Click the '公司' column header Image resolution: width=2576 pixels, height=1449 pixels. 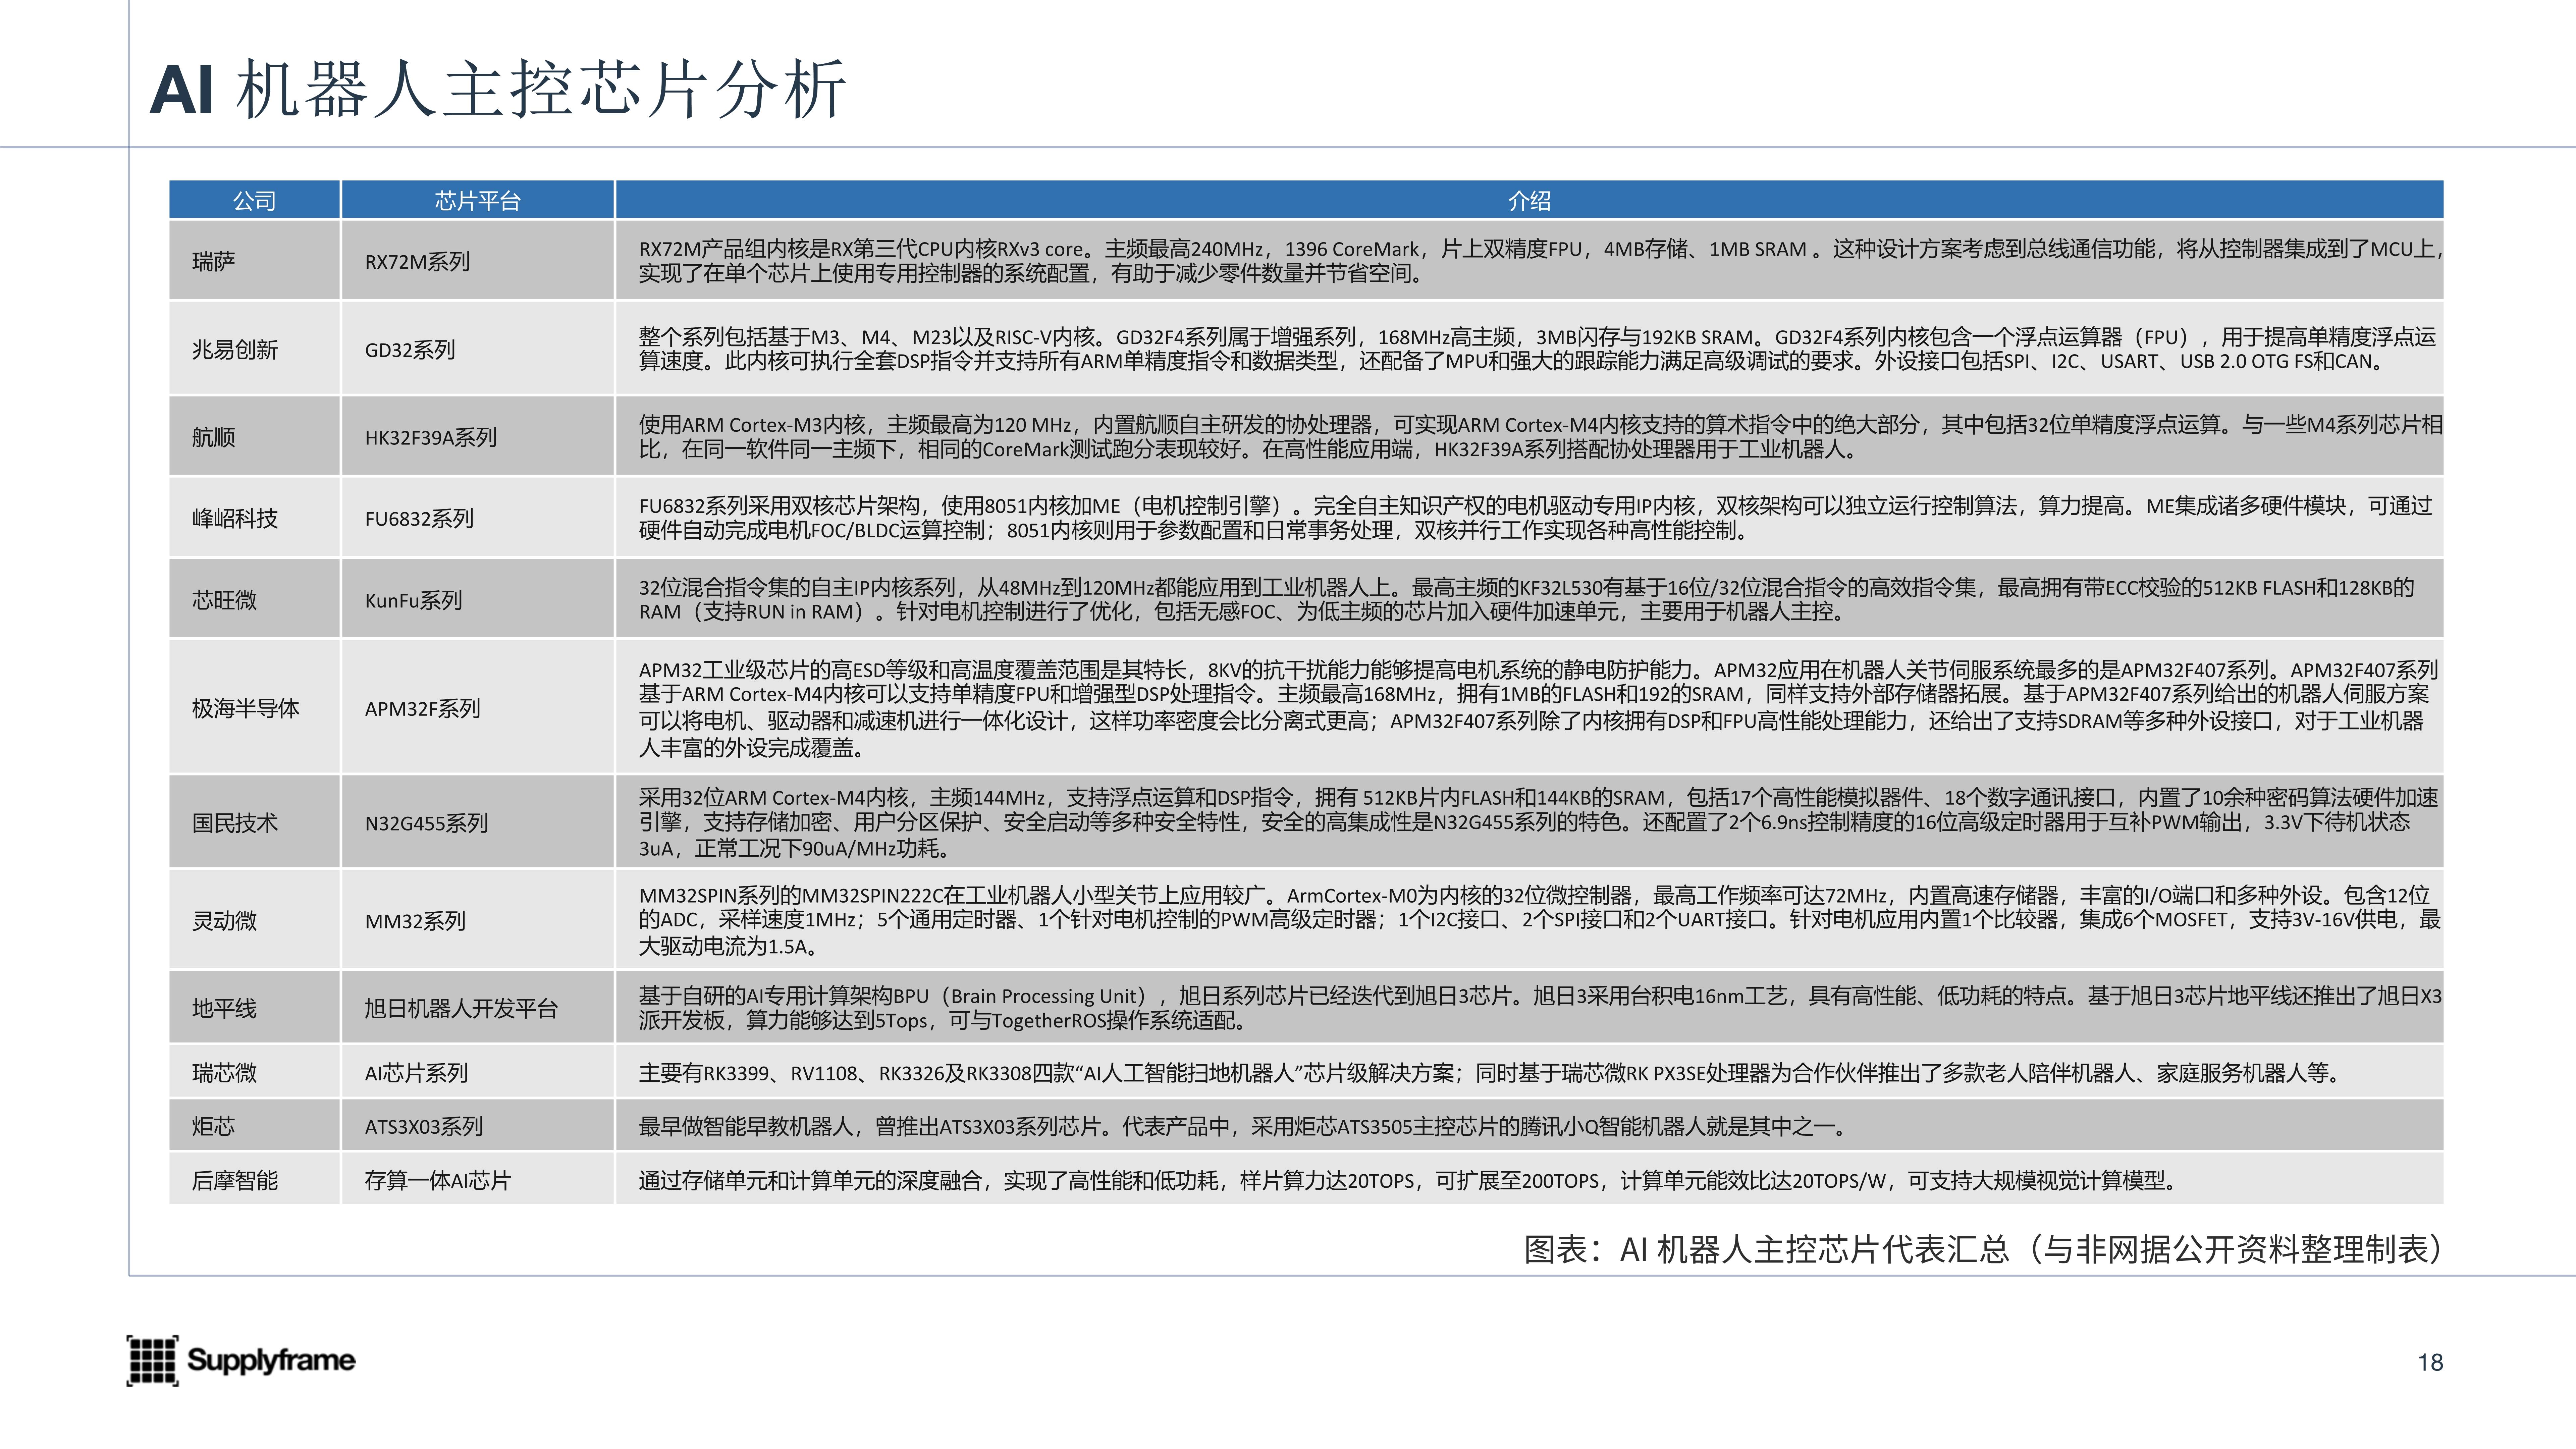(254, 200)
